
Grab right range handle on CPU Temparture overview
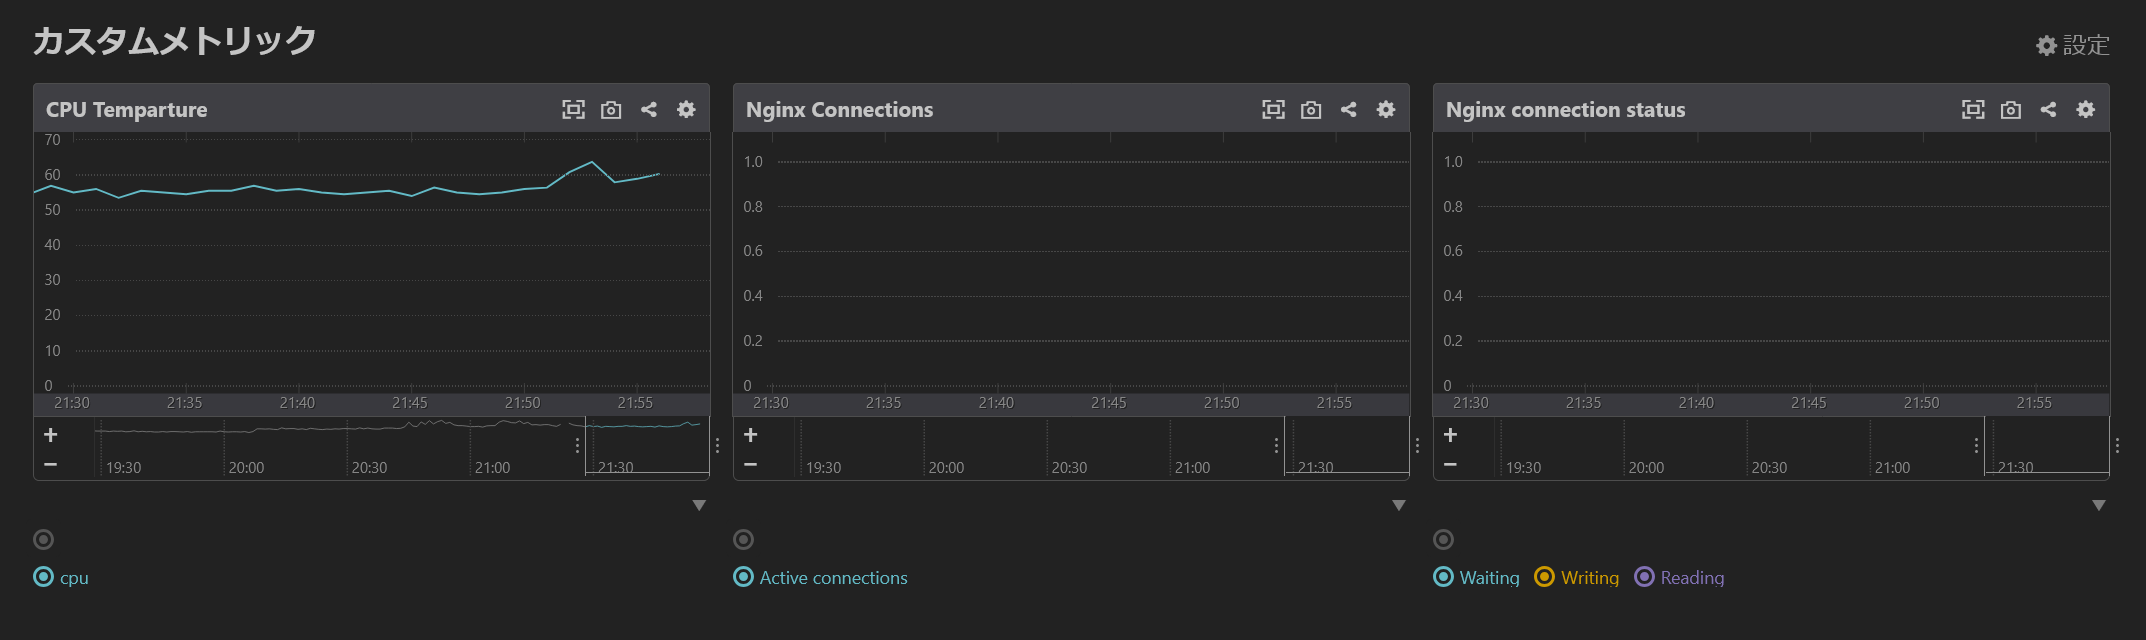pyautogui.click(x=717, y=446)
